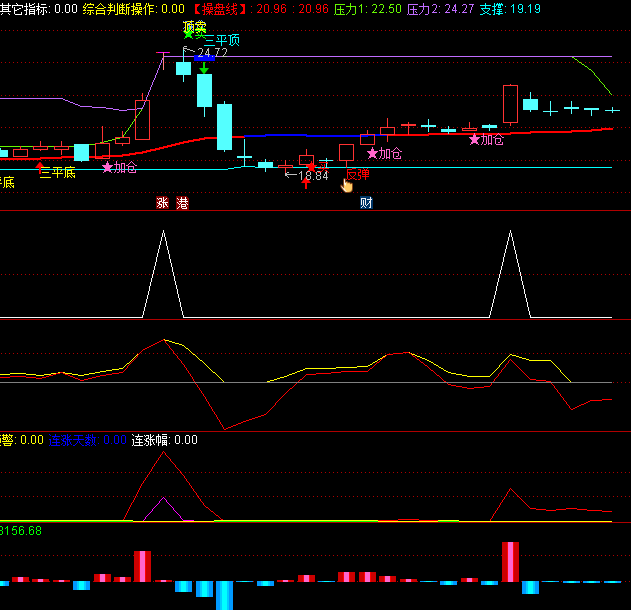Click red up arrow beside 三平底
Screen dimensions: 631x610
coord(39,168)
